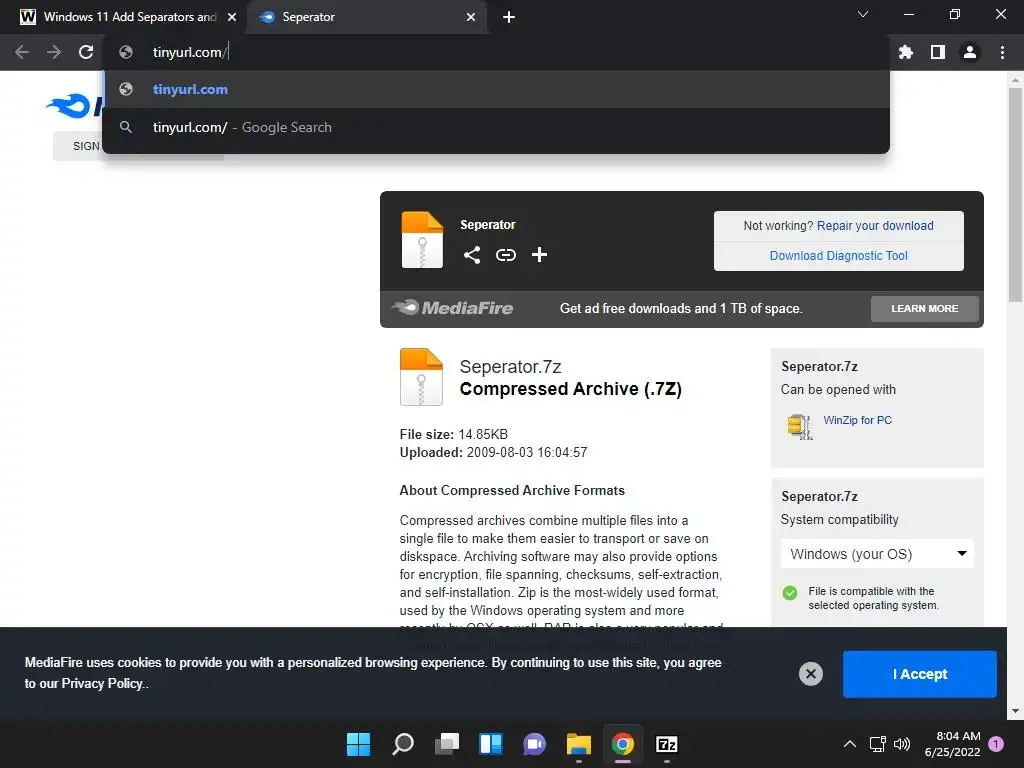Viewport: 1024px width, 768px height.
Task: Click the green compatibility checkmark icon
Action: (790, 593)
